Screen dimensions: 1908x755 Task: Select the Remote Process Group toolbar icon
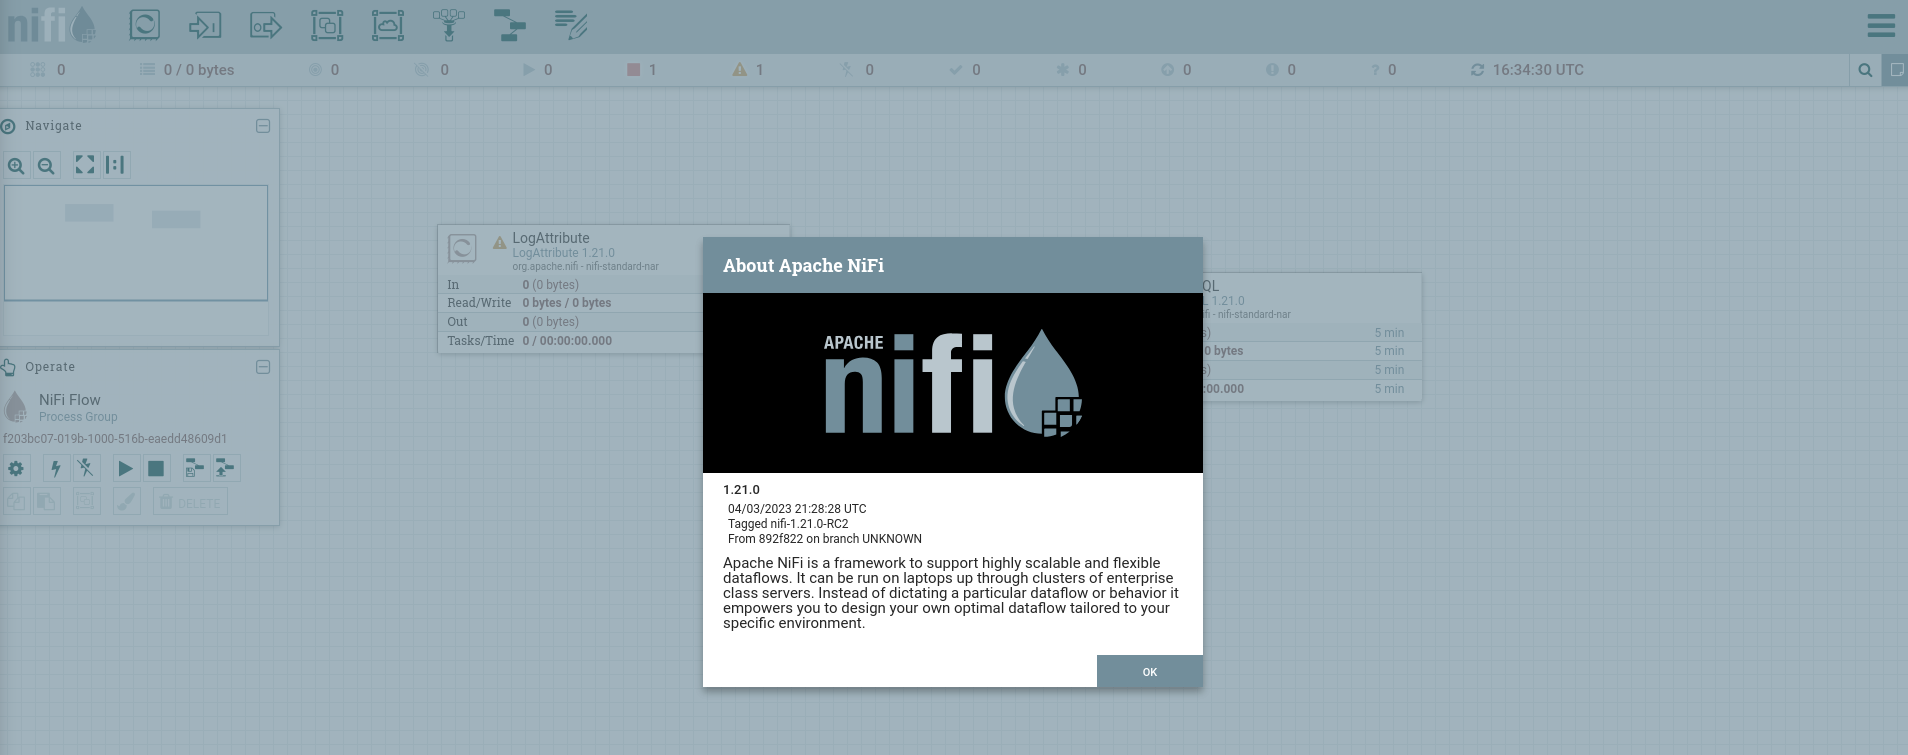(388, 25)
